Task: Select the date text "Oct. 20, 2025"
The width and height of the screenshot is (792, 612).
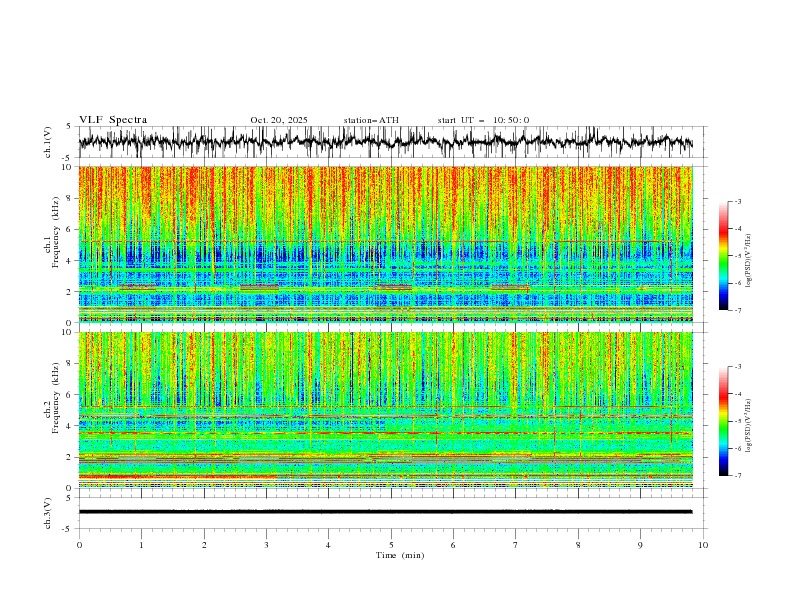Action: (279, 120)
